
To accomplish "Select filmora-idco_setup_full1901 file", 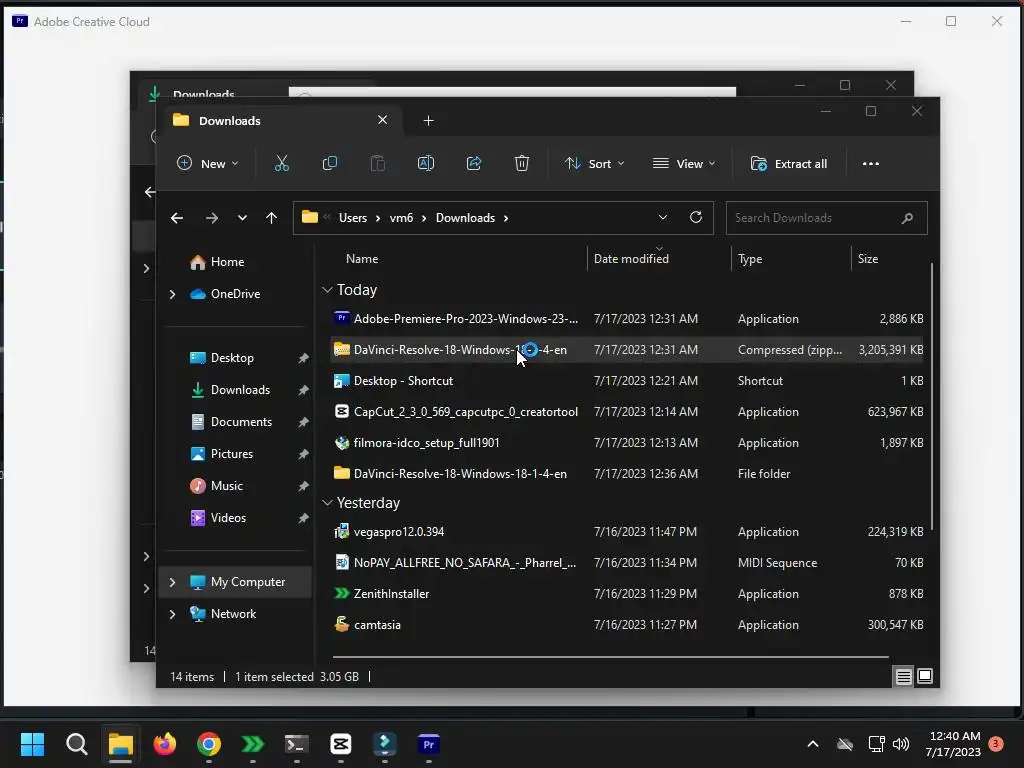I will click(627, 443).
